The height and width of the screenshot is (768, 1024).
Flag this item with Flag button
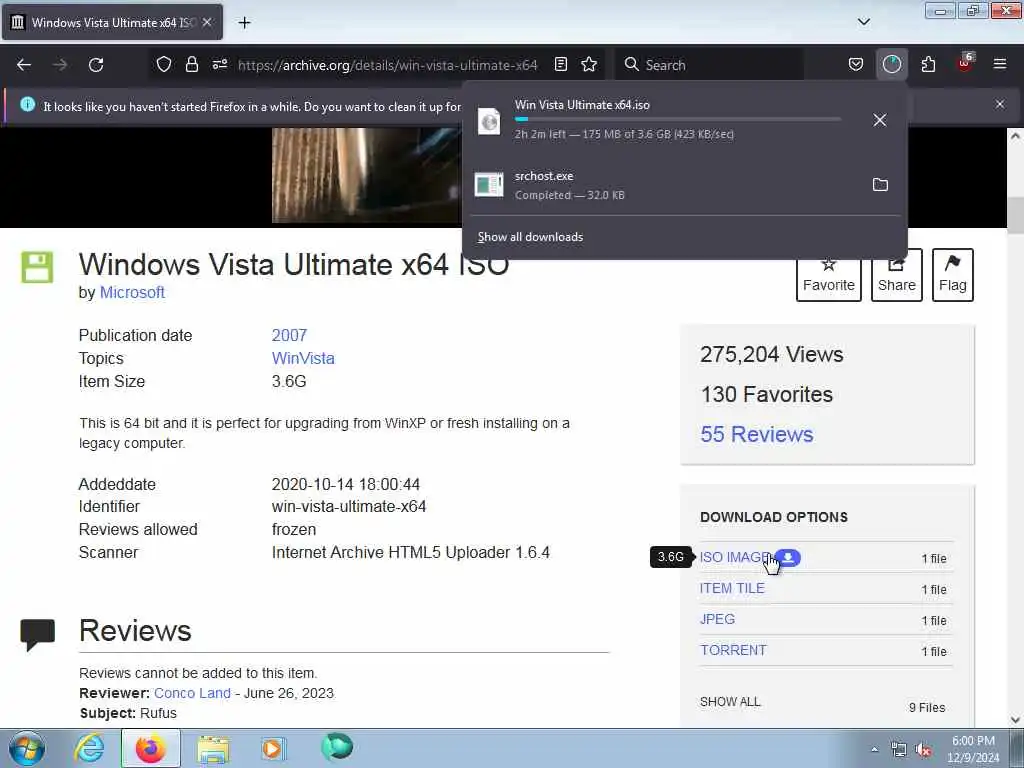(953, 275)
